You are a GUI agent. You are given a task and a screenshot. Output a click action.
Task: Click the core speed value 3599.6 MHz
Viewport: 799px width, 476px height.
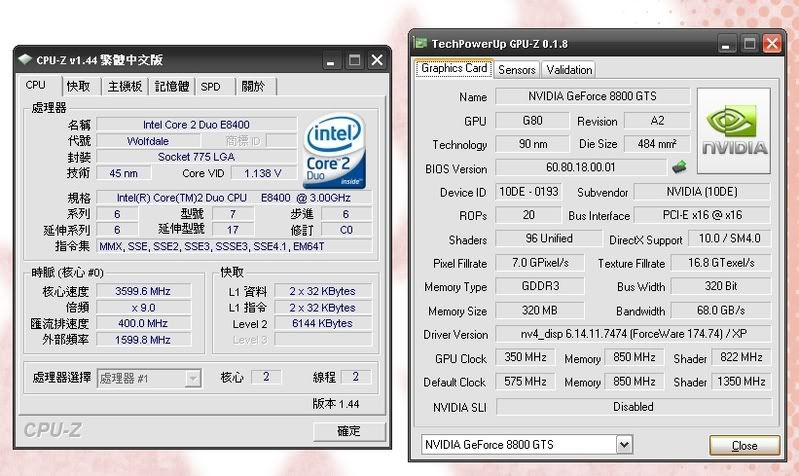click(143, 291)
